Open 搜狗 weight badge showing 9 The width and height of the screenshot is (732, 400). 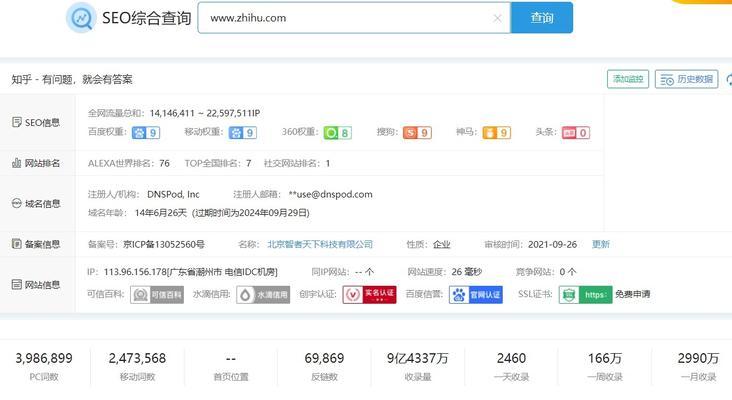click(417, 133)
